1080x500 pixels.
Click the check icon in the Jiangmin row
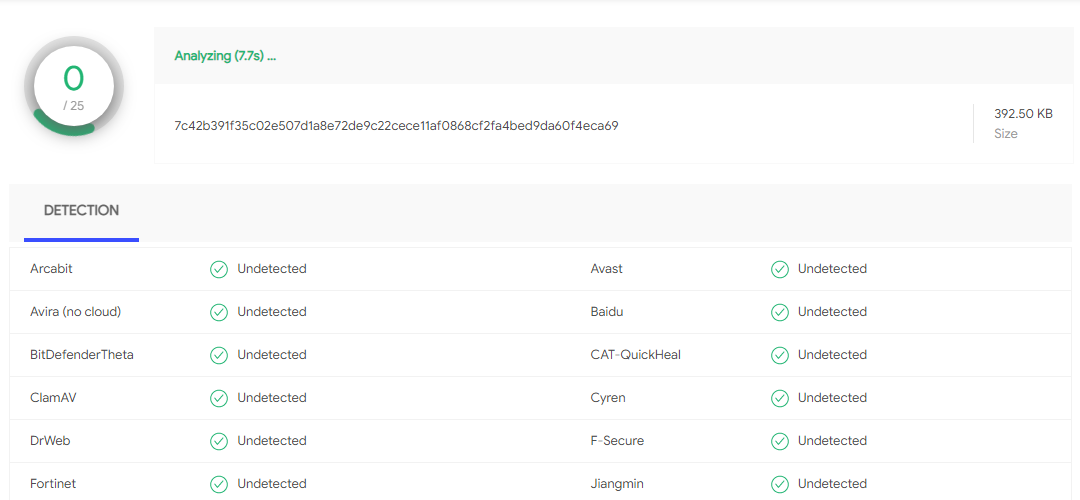point(780,484)
